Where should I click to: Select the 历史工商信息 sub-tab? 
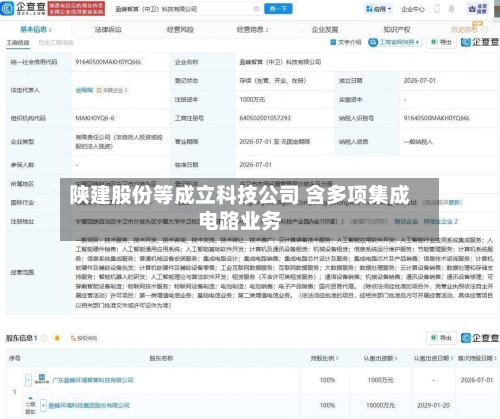click(x=56, y=43)
